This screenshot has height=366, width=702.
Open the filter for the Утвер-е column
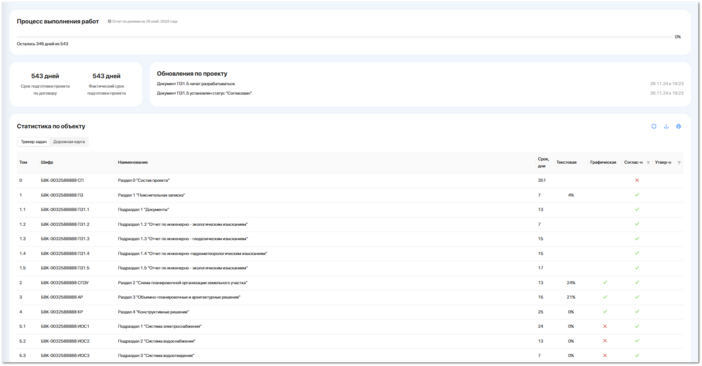pos(679,162)
